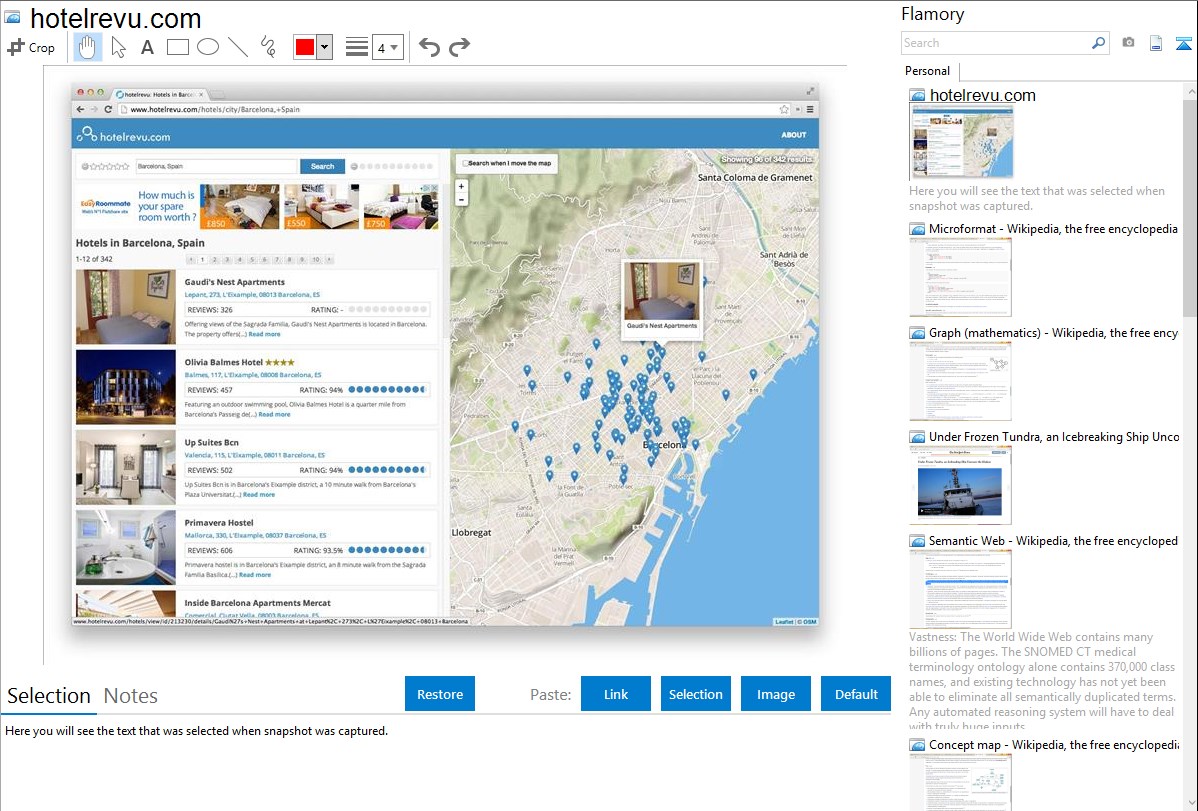Switch to the Selection tab

(49, 696)
